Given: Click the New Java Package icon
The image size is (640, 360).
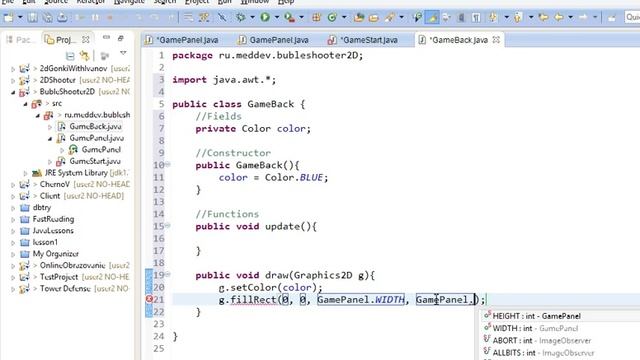Looking at the screenshot, I should click(x=316, y=18).
